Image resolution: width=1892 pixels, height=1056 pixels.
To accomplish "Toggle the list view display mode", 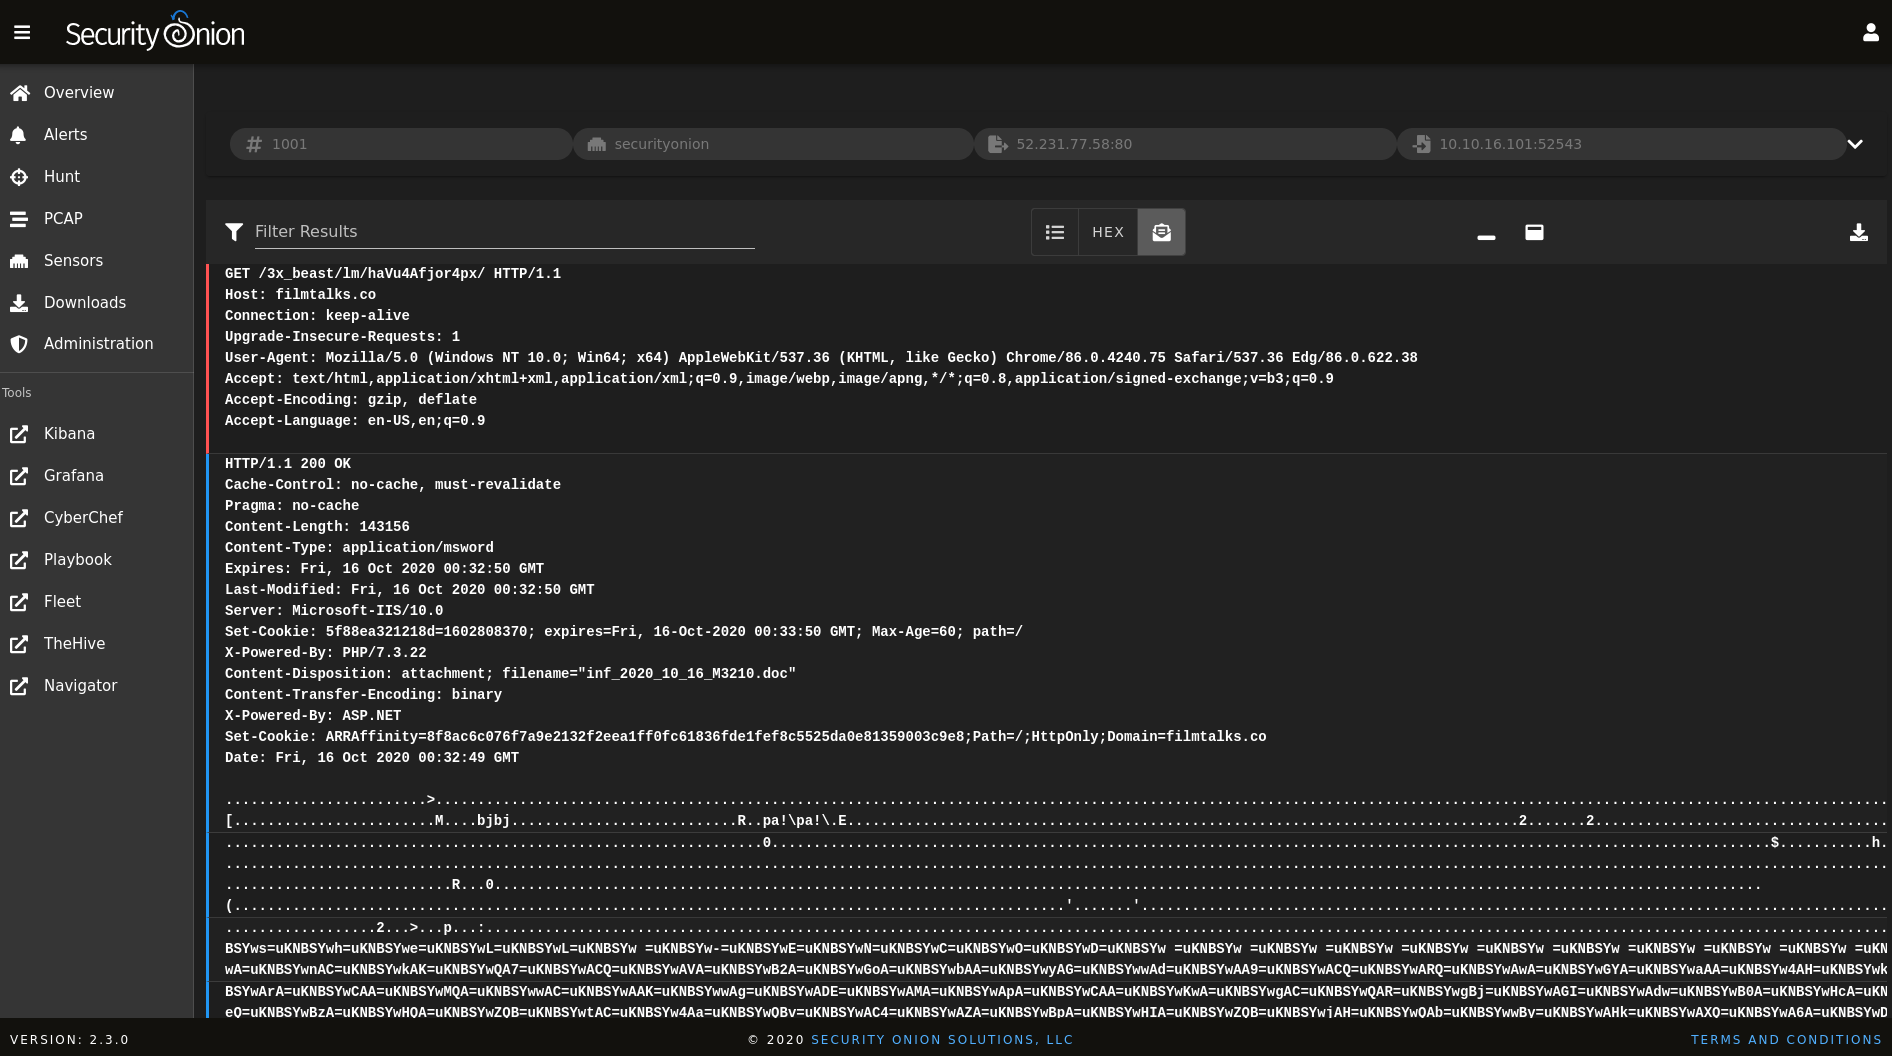I will [x=1055, y=231].
